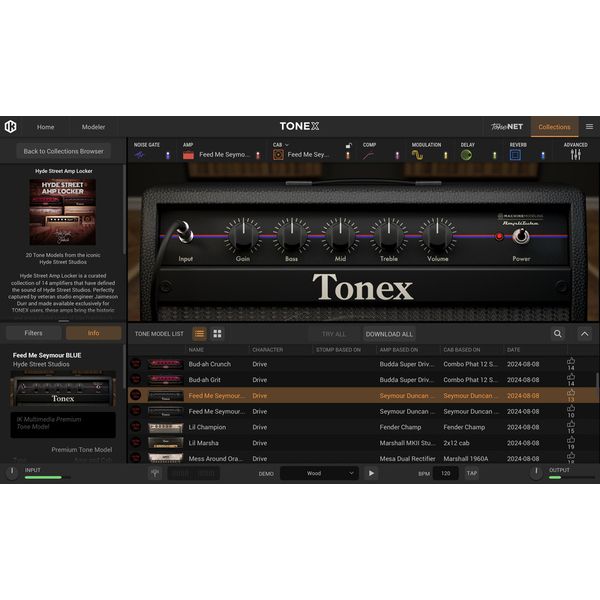
Task: Sort list by CHARACTER column
Action: pyautogui.click(x=267, y=350)
